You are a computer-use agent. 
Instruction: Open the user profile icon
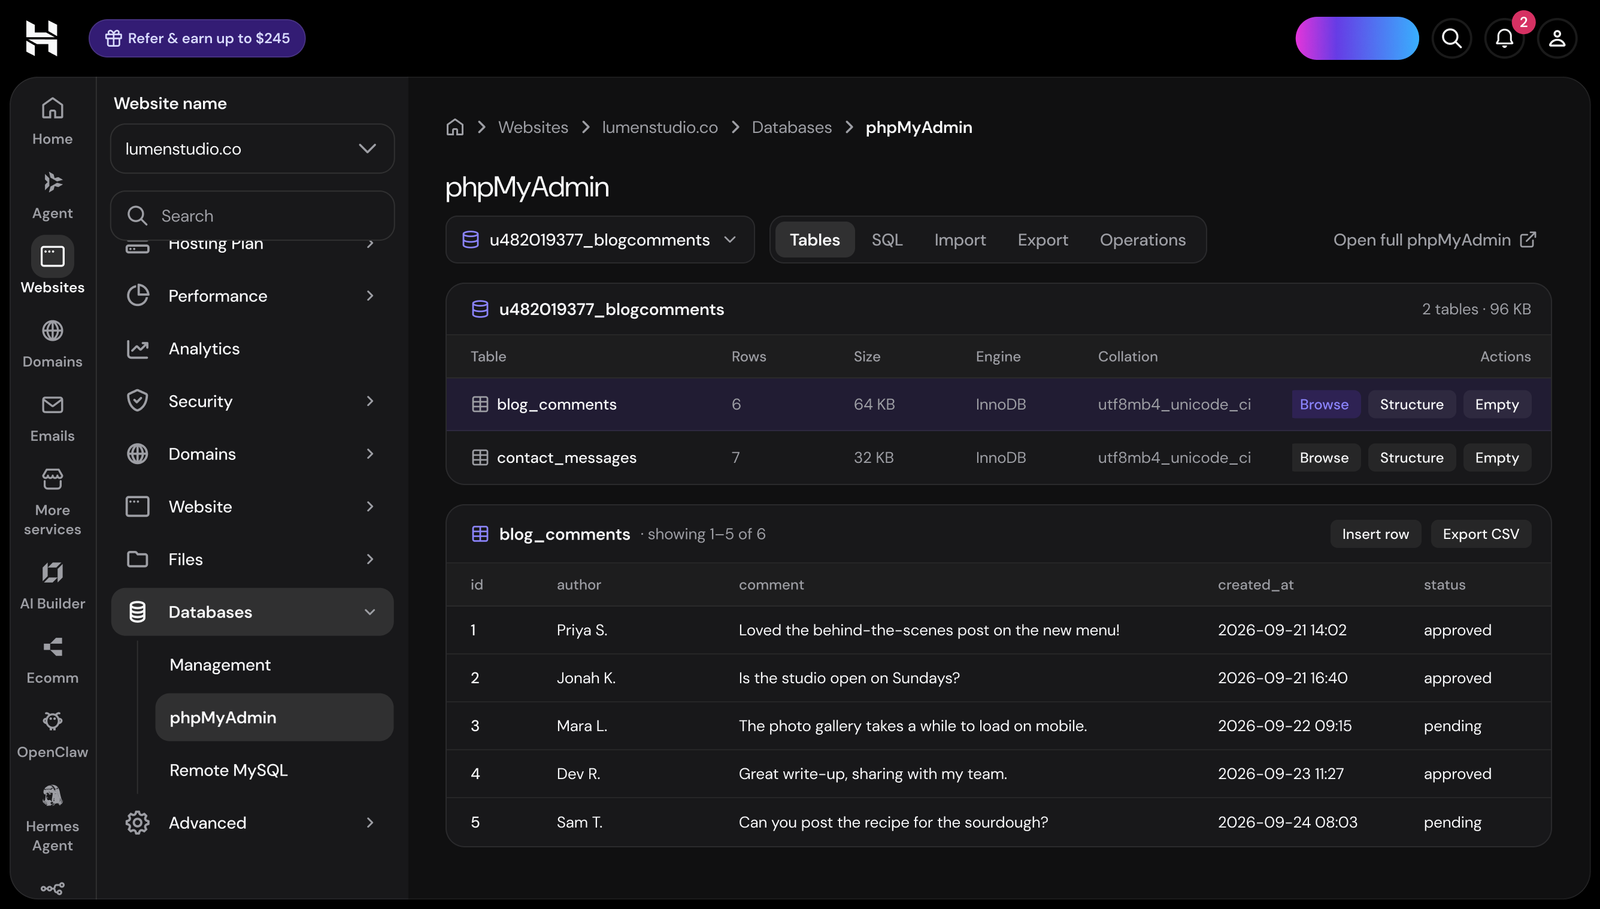pyautogui.click(x=1557, y=39)
